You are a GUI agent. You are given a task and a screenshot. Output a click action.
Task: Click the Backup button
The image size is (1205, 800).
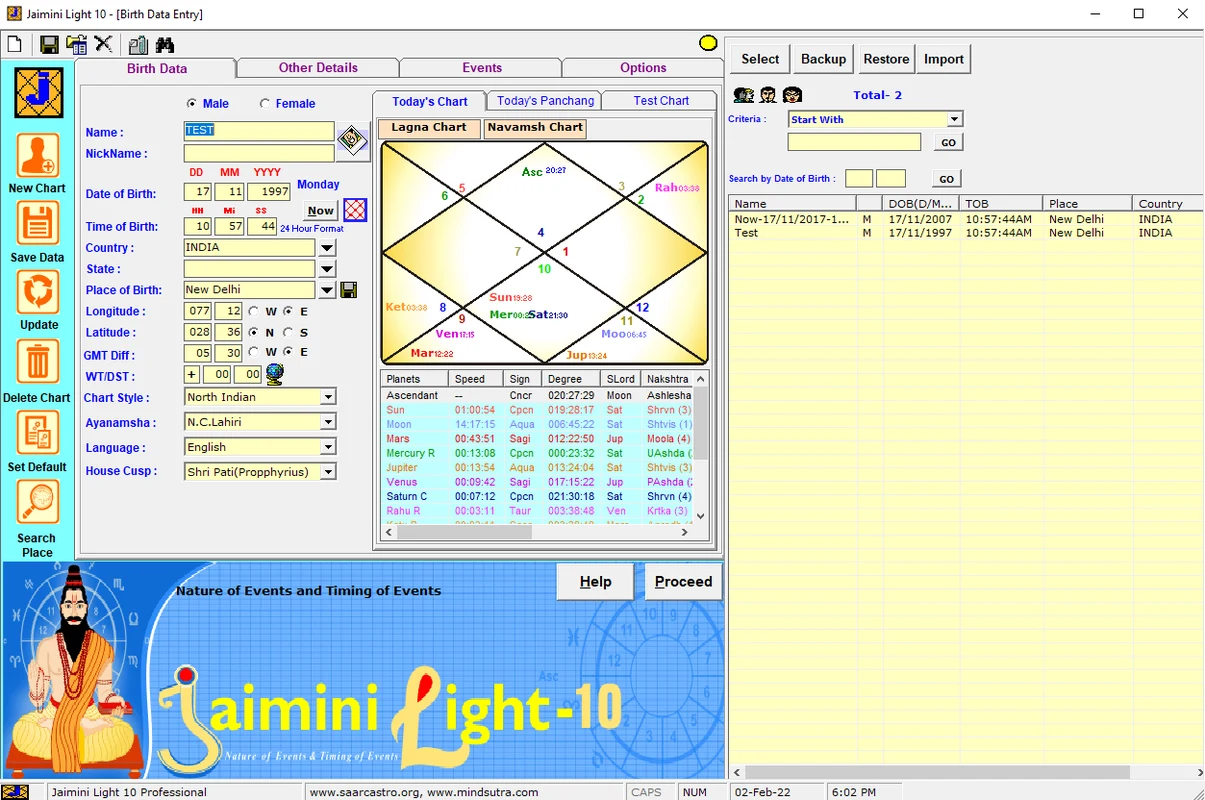tap(823, 59)
